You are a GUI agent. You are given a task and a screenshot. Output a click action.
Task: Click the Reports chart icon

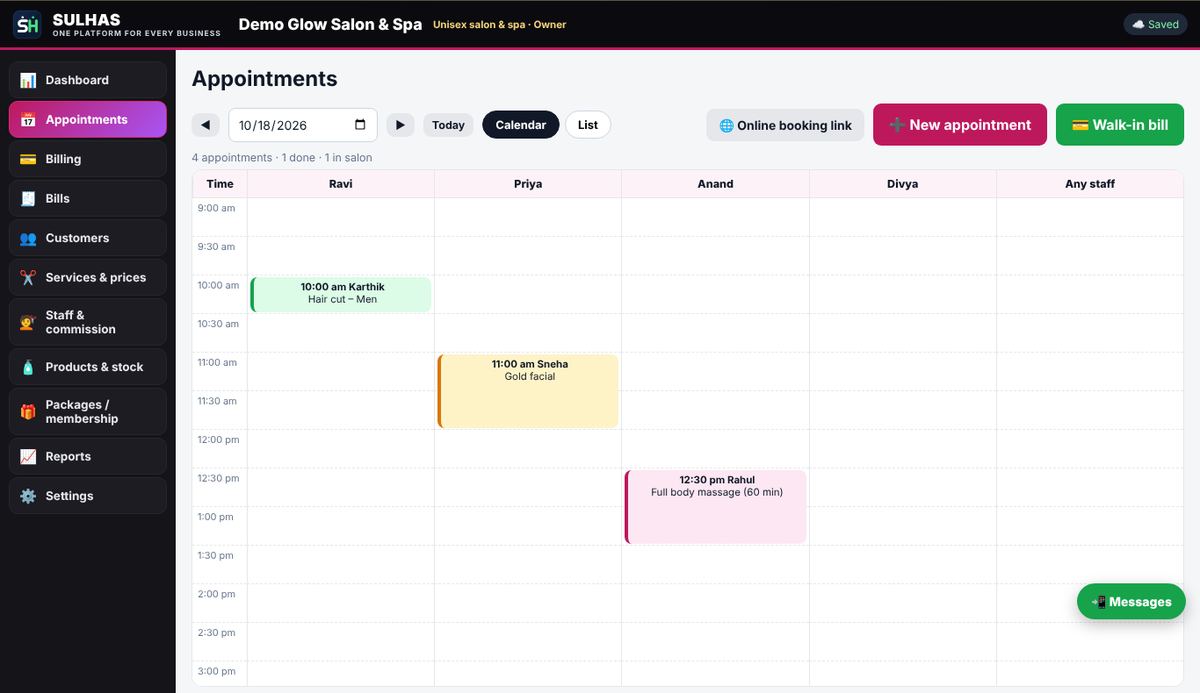pos(28,457)
